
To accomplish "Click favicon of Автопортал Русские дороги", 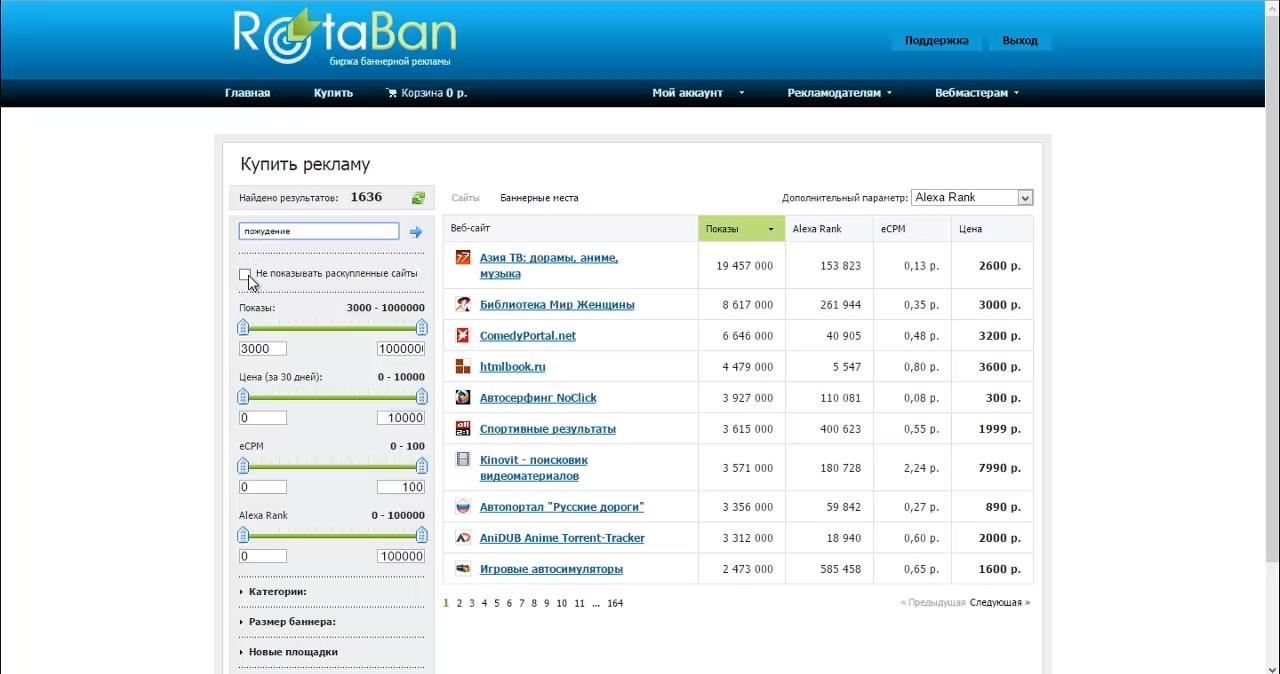I will pyautogui.click(x=463, y=506).
